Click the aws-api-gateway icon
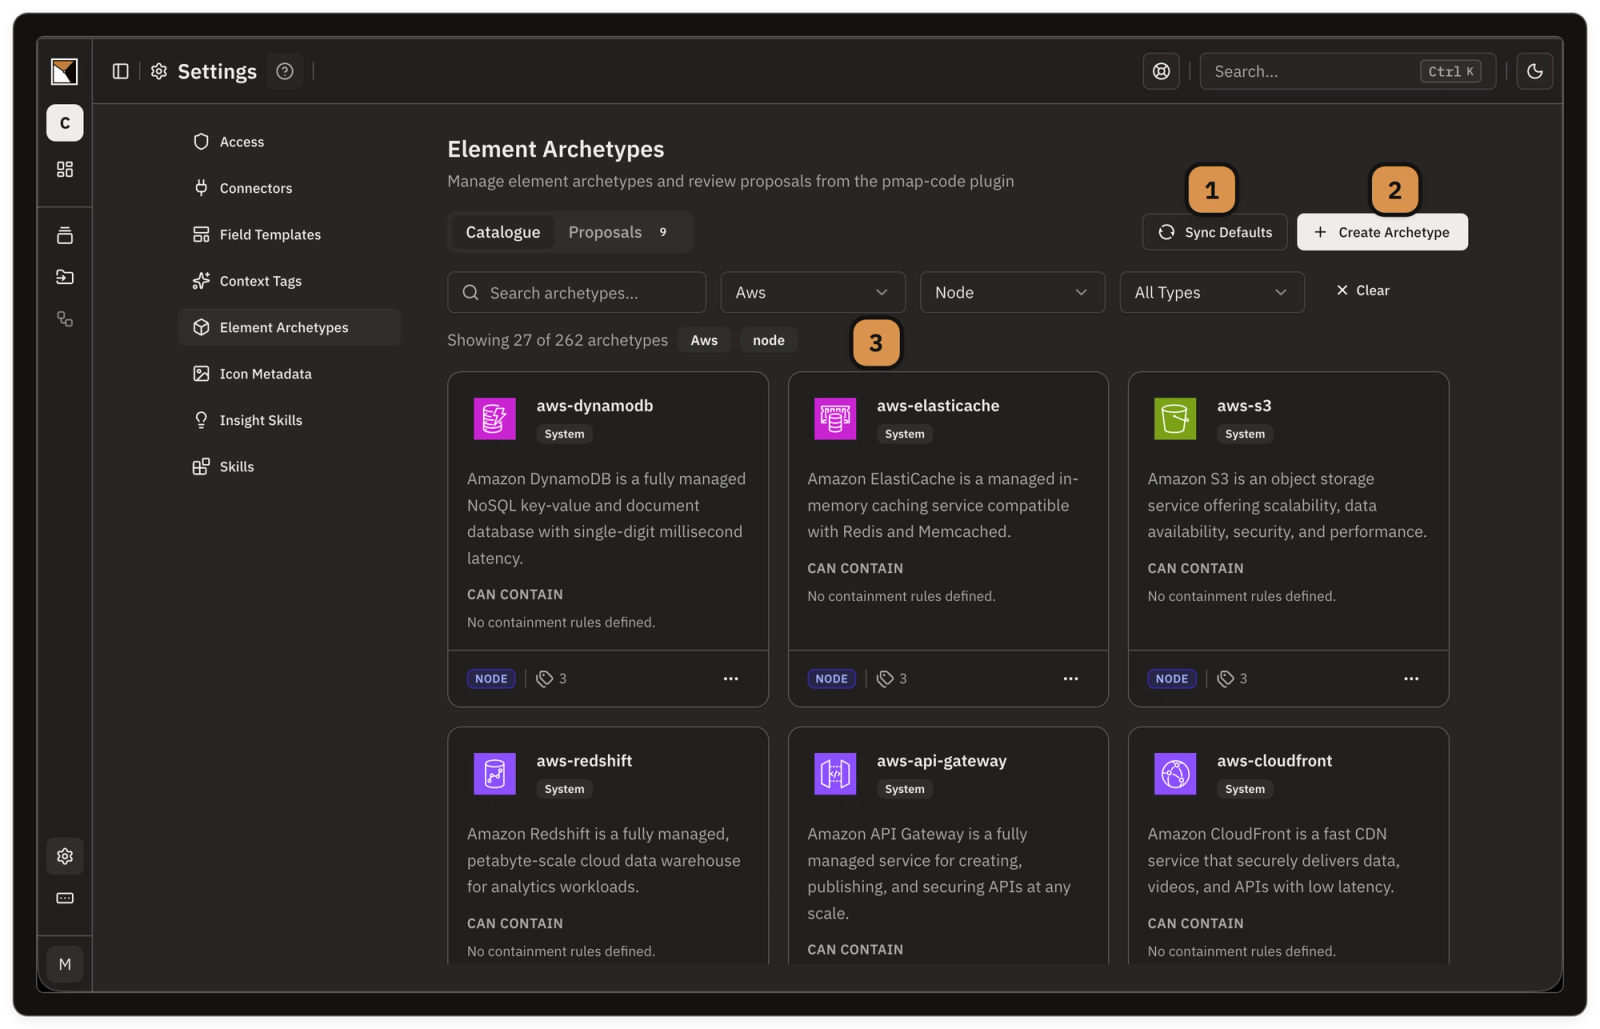Image resolution: width=1600 pixels, height=1029 pixels. [x=835, y=773]
